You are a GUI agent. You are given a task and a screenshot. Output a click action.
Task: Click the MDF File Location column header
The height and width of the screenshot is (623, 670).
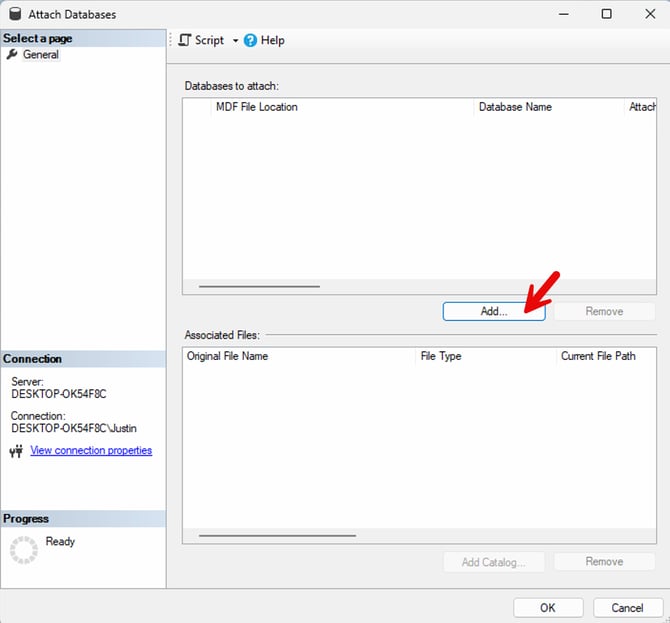click(x=257, y=107)
